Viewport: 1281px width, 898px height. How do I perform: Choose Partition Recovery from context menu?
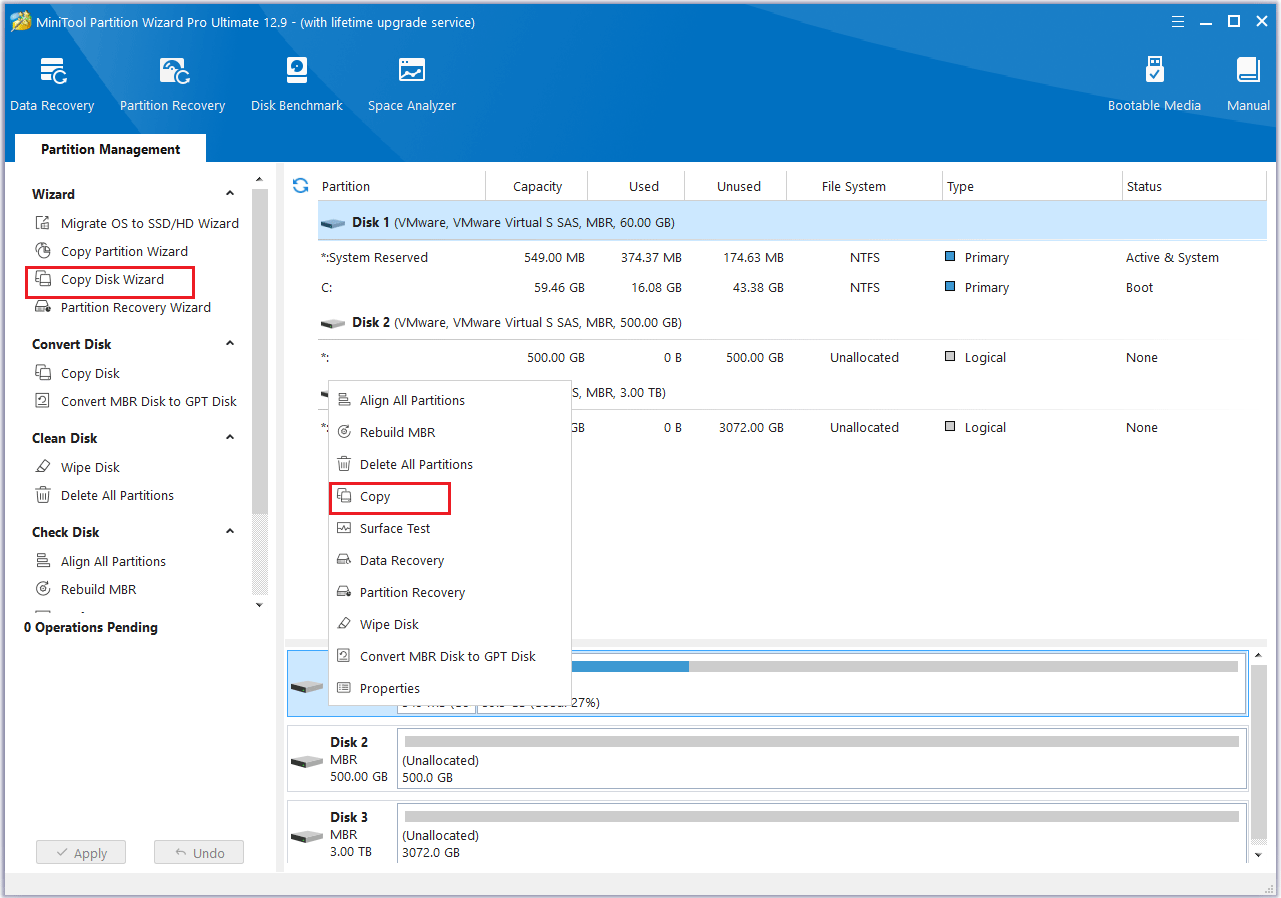point(450,592)
